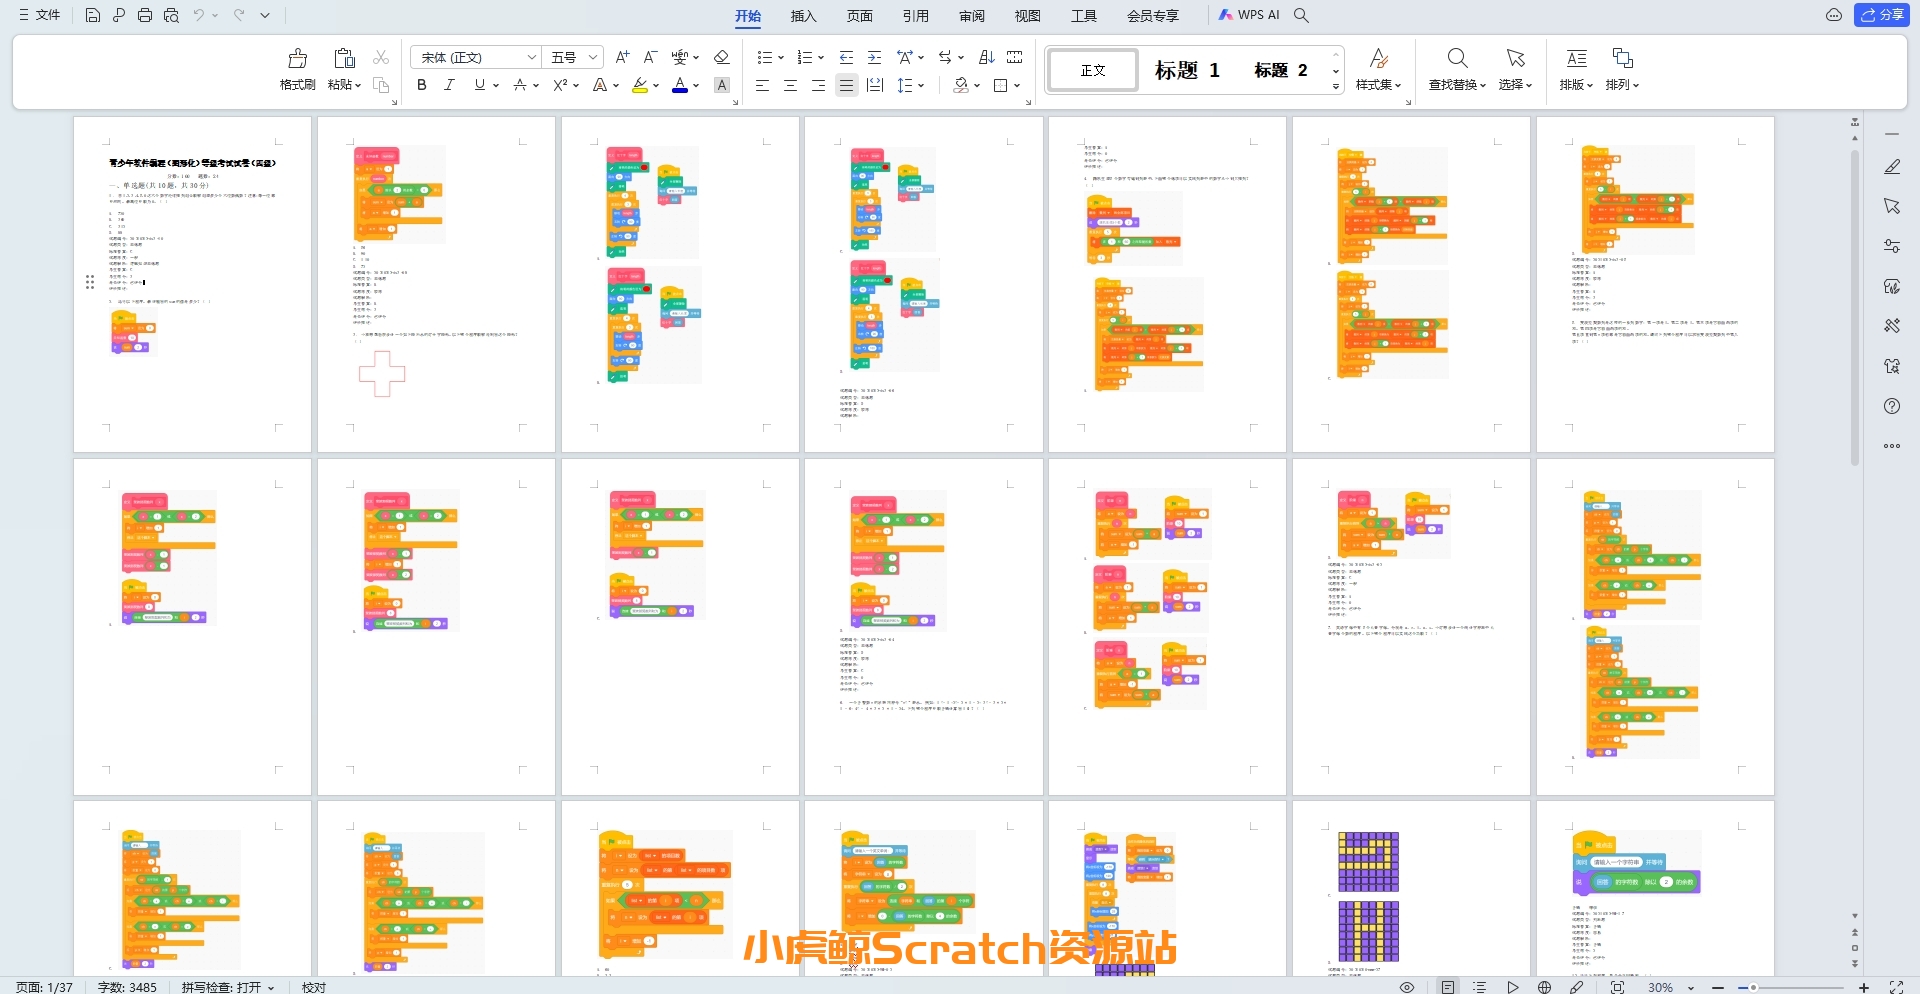Toggle Italic formatting
This screenshot has width=1920, height=994.
[450, 85]
